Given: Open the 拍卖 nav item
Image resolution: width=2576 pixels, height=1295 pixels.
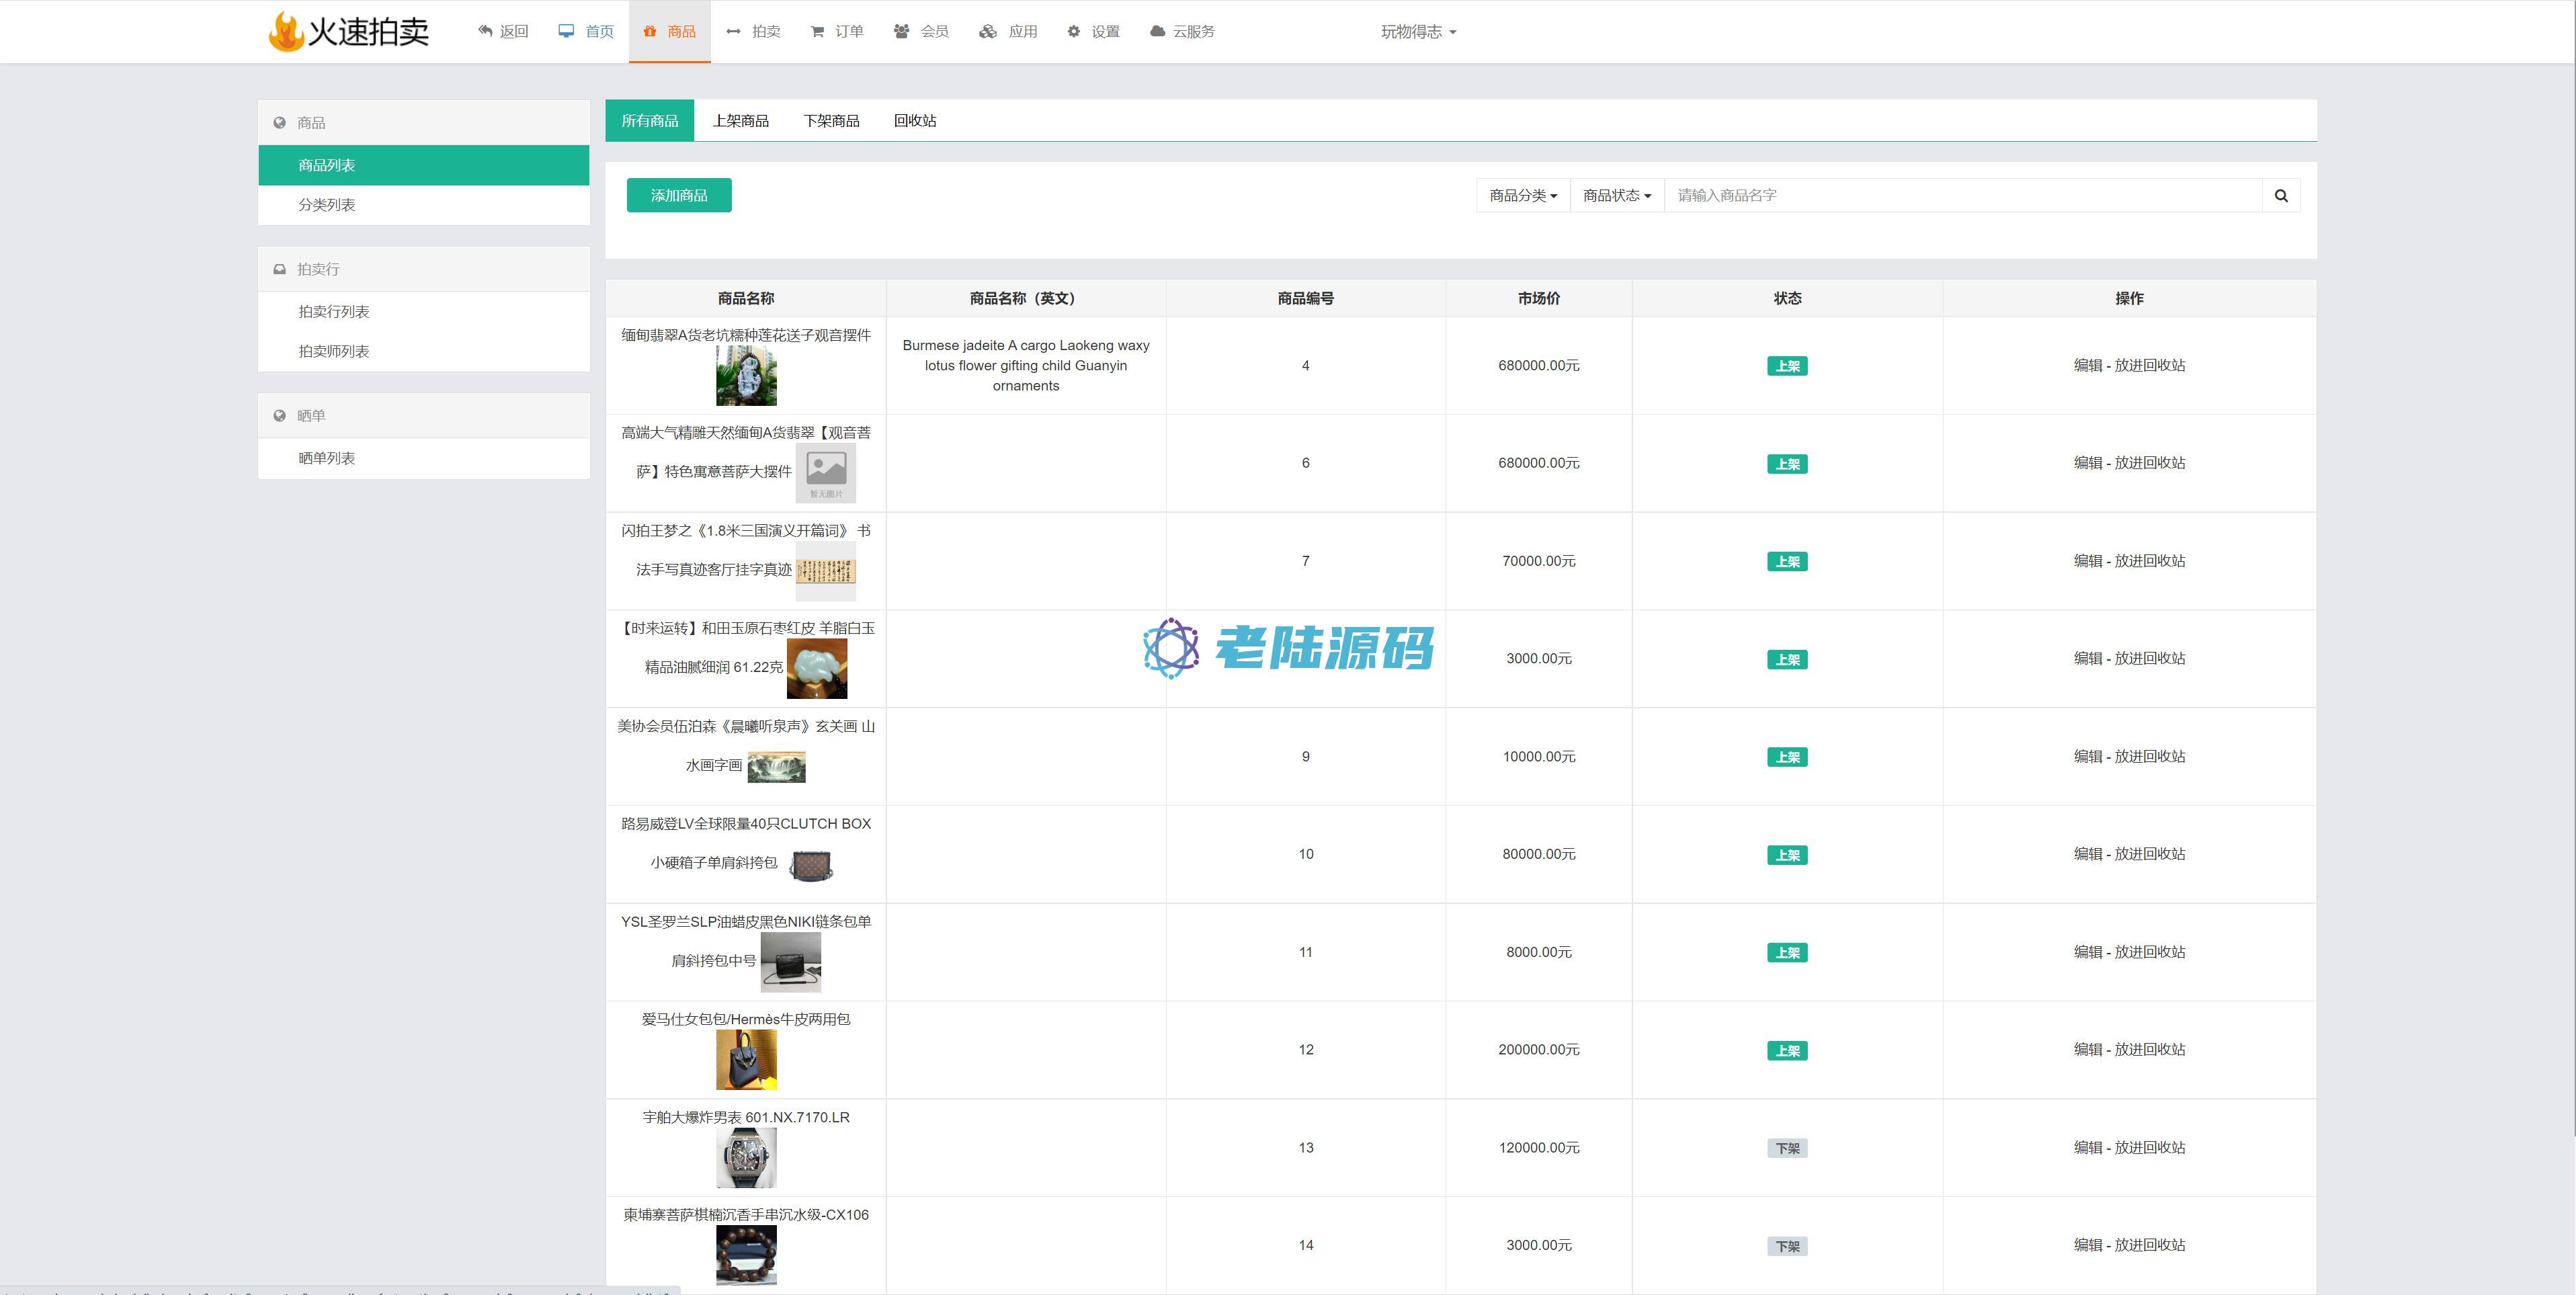Looking at the screenshot, I should 754,31.
